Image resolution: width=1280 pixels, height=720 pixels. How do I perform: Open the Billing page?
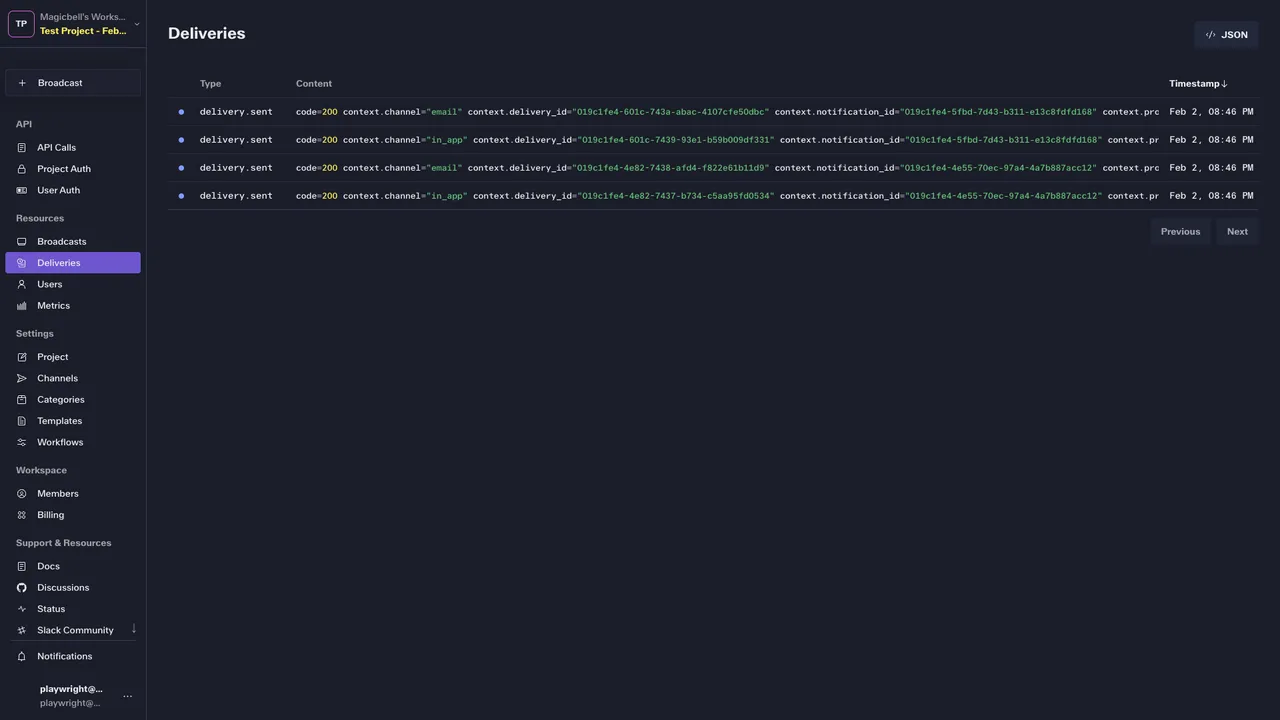pos(73,515)
